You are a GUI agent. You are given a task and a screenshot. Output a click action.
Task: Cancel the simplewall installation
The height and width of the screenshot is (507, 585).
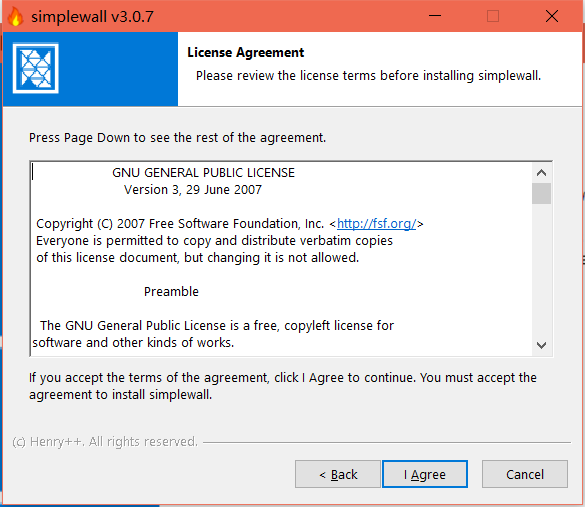pyautogui.click(x=525, y=474)
